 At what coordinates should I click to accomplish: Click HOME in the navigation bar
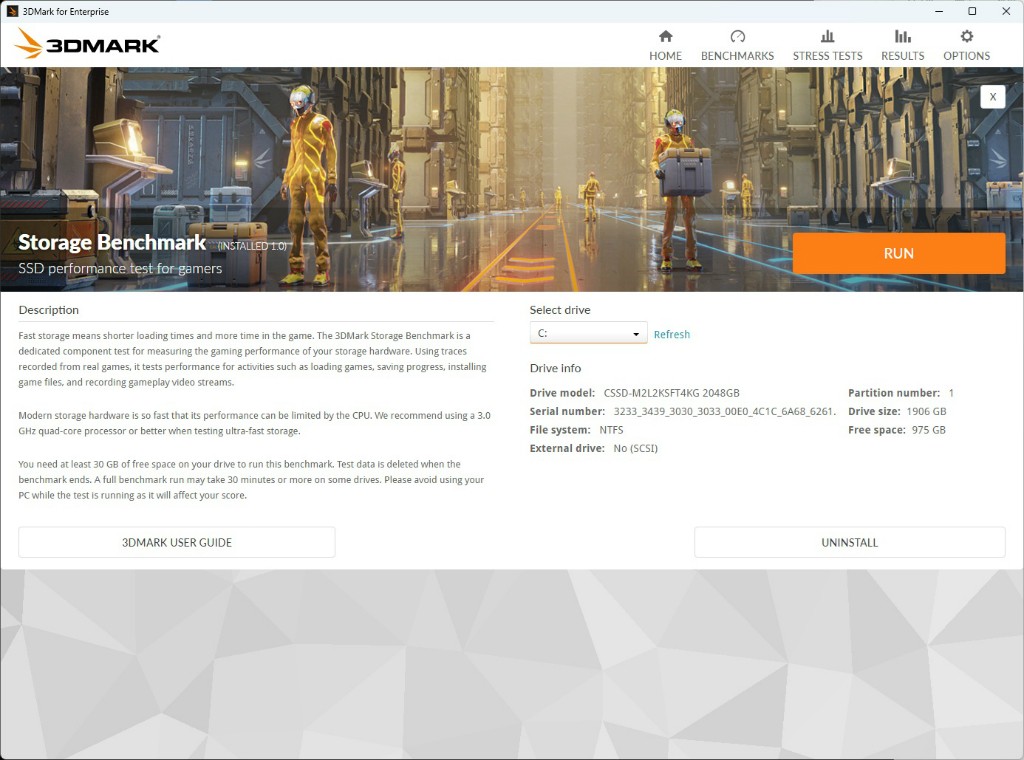tap(665, 56)
